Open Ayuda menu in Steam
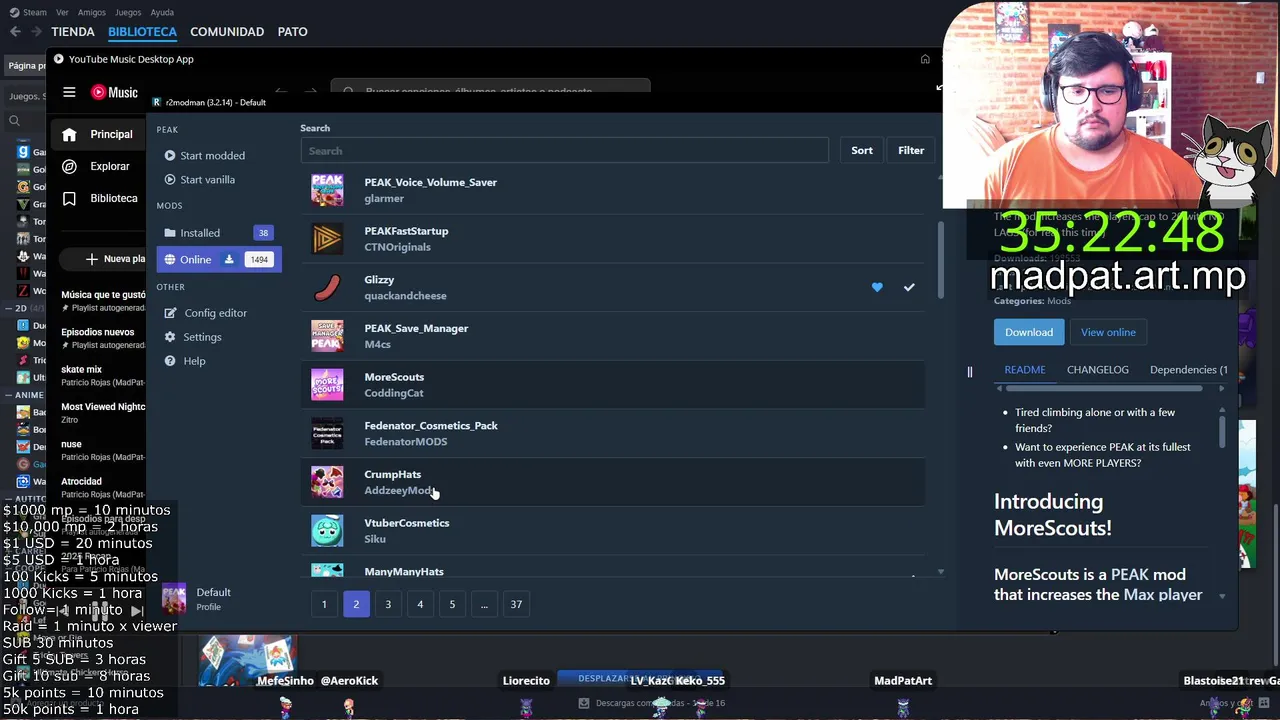The image size is (1280, 720). pyautogui.click(x=161, y=12)
